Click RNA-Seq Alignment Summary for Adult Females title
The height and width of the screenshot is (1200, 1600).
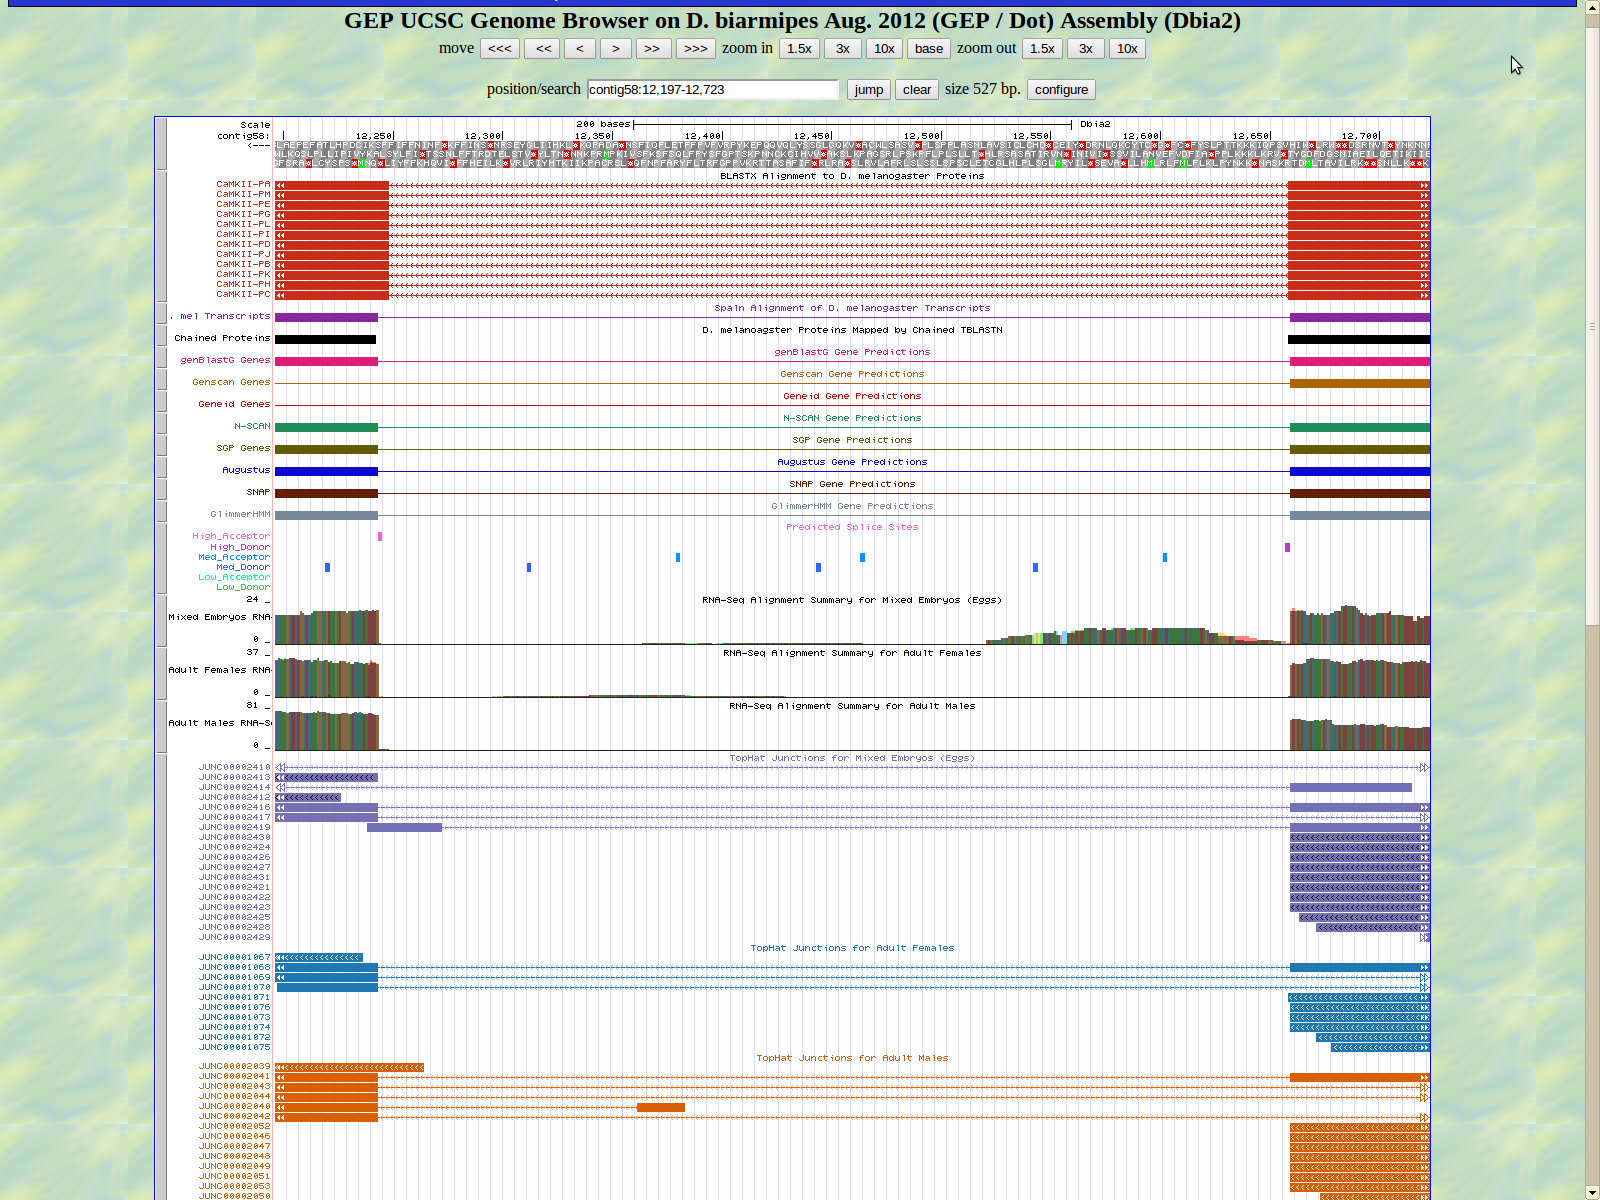[852, 653]
